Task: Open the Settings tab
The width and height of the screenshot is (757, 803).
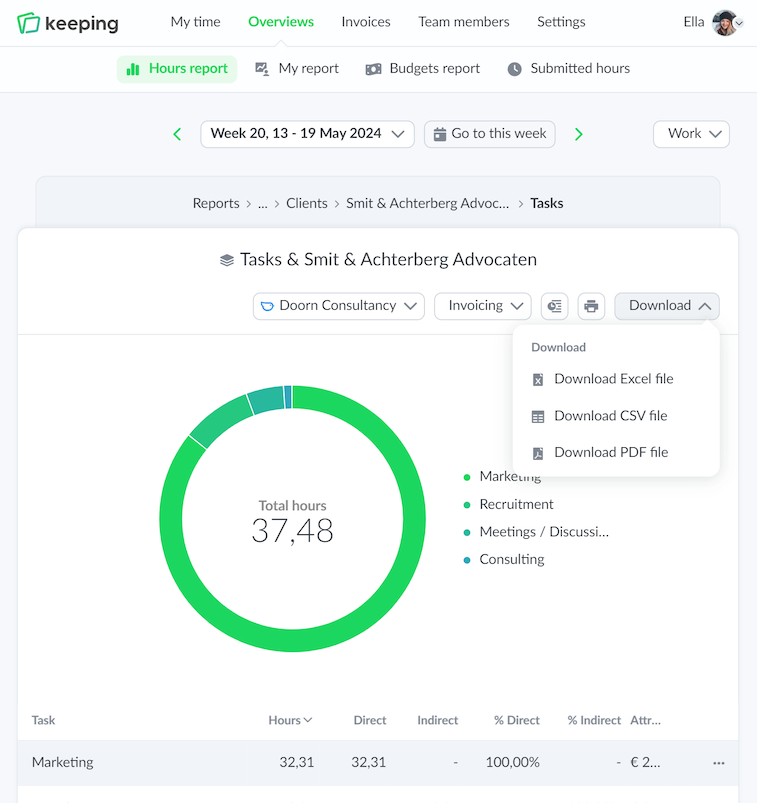Action: point(561,22)
